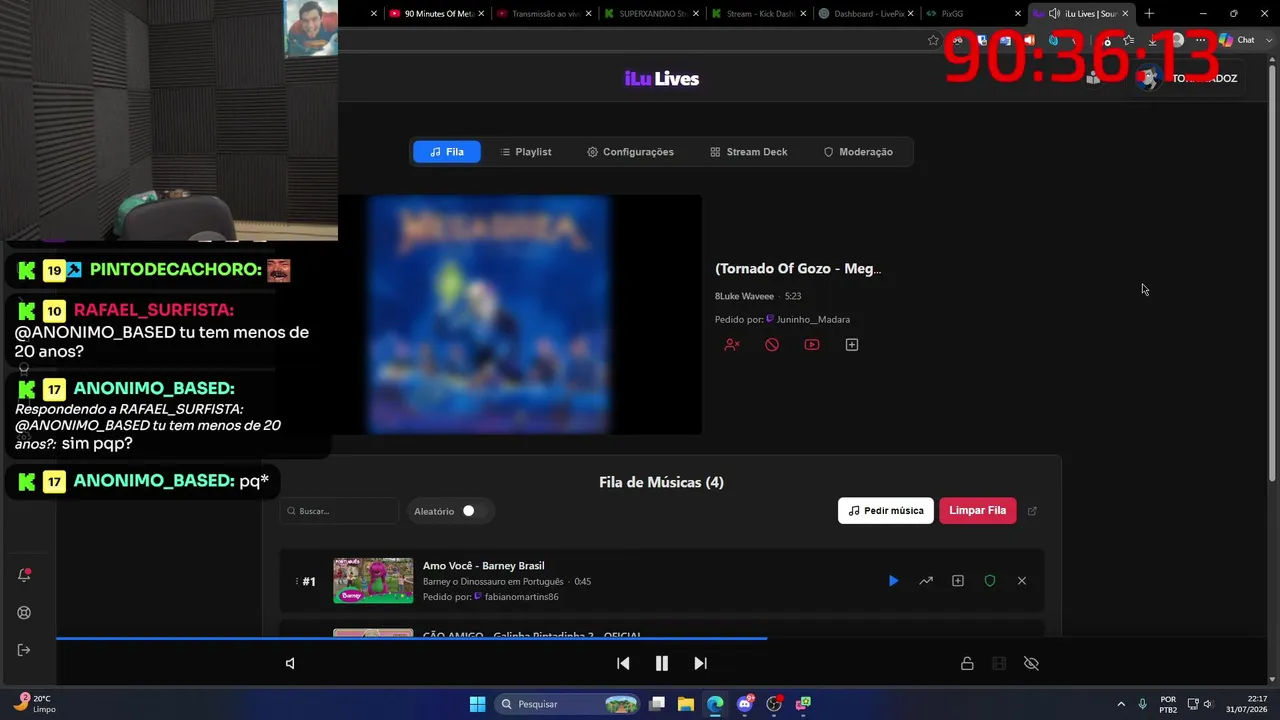Click the trending-up icon on Amo Você row
Screen dimensions: 1280x720
pos(926,581)
